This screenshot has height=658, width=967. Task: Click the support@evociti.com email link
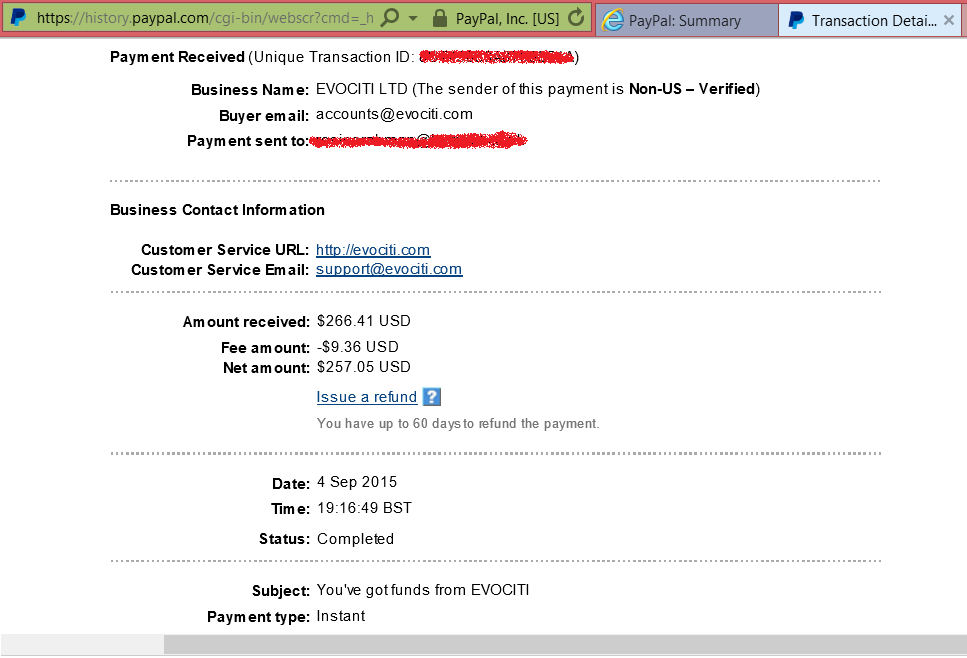389,269
